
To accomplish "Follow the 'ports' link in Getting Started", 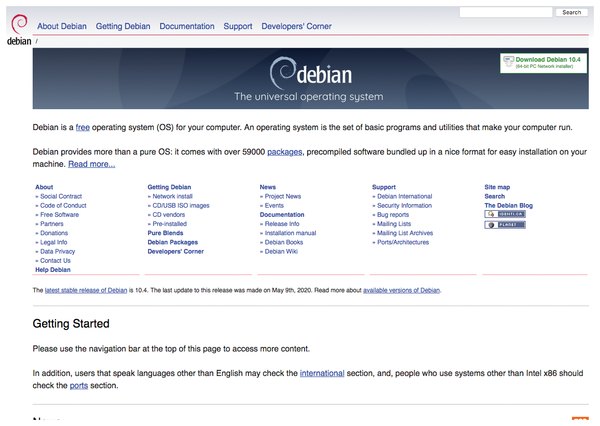I will click(79, 385).
